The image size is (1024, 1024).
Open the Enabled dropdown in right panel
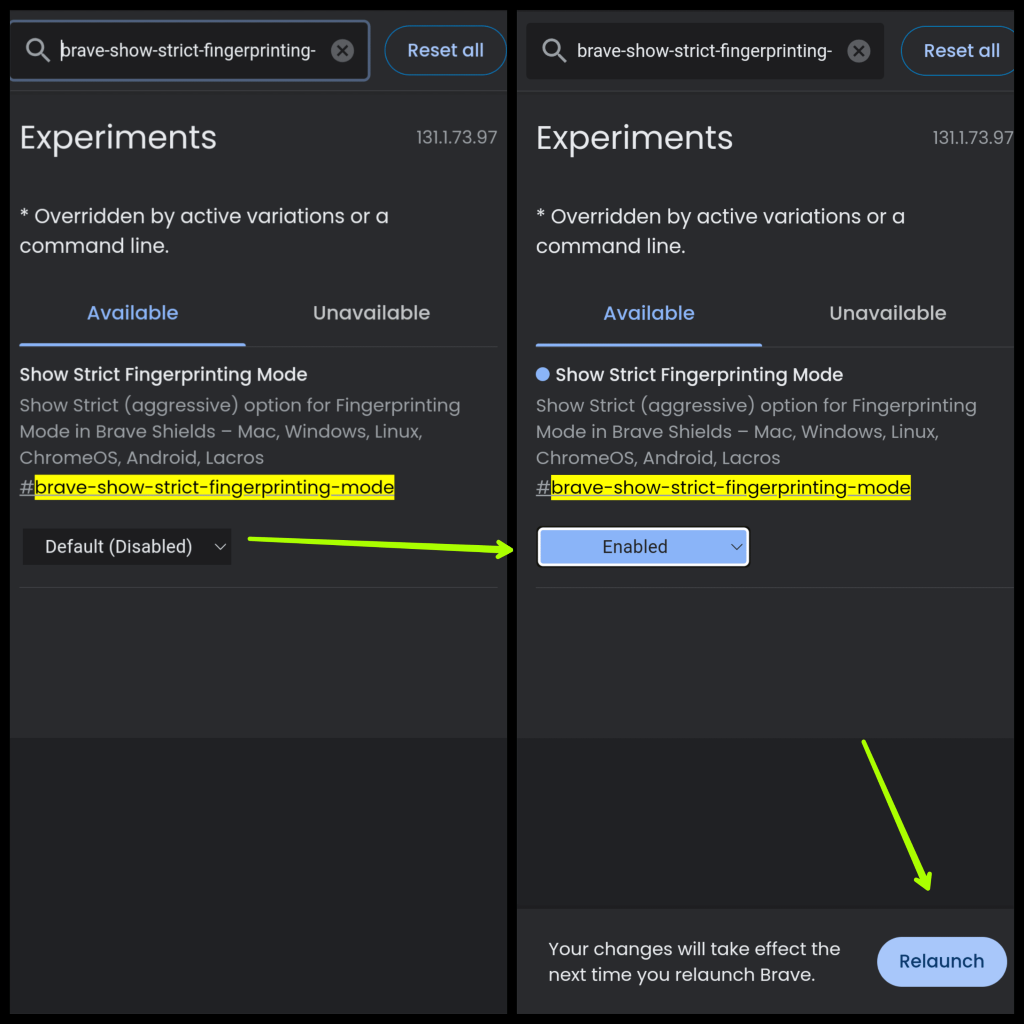[x=643, y=547]
